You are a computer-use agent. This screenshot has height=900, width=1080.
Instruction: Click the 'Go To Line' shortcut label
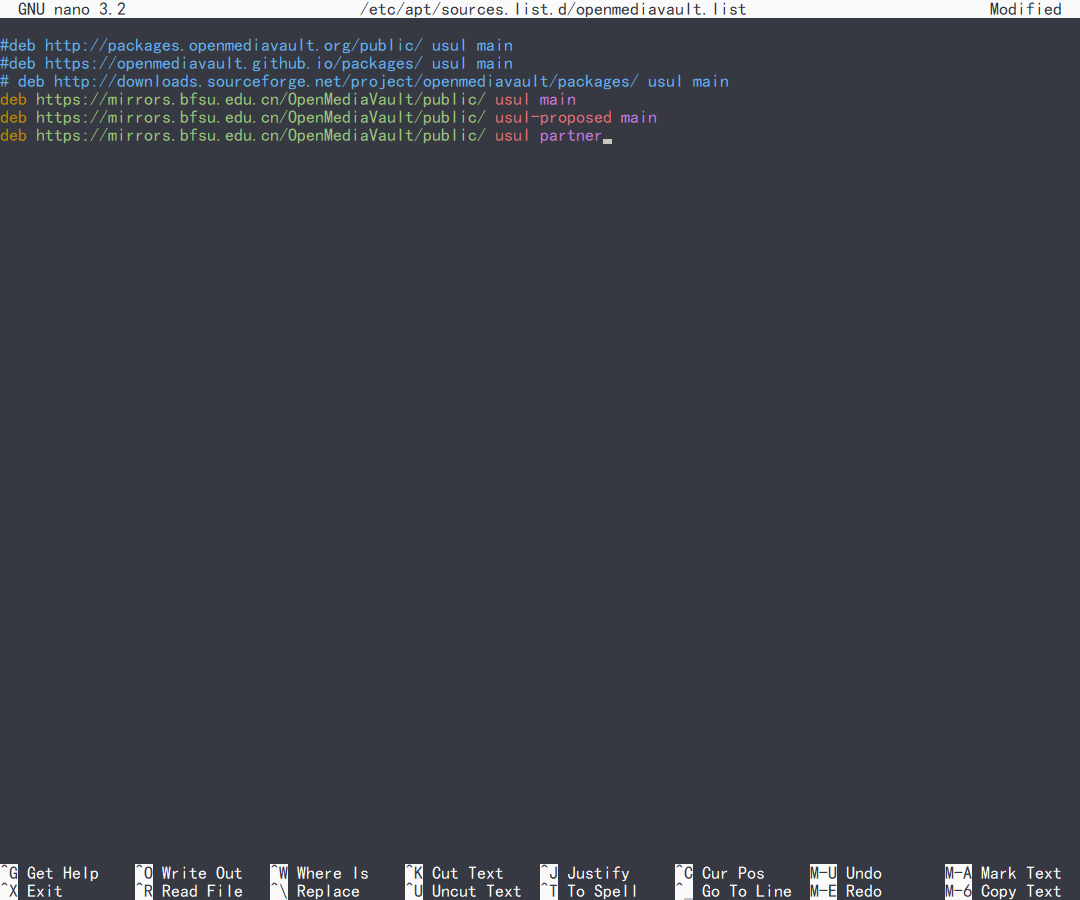[747, 891]
